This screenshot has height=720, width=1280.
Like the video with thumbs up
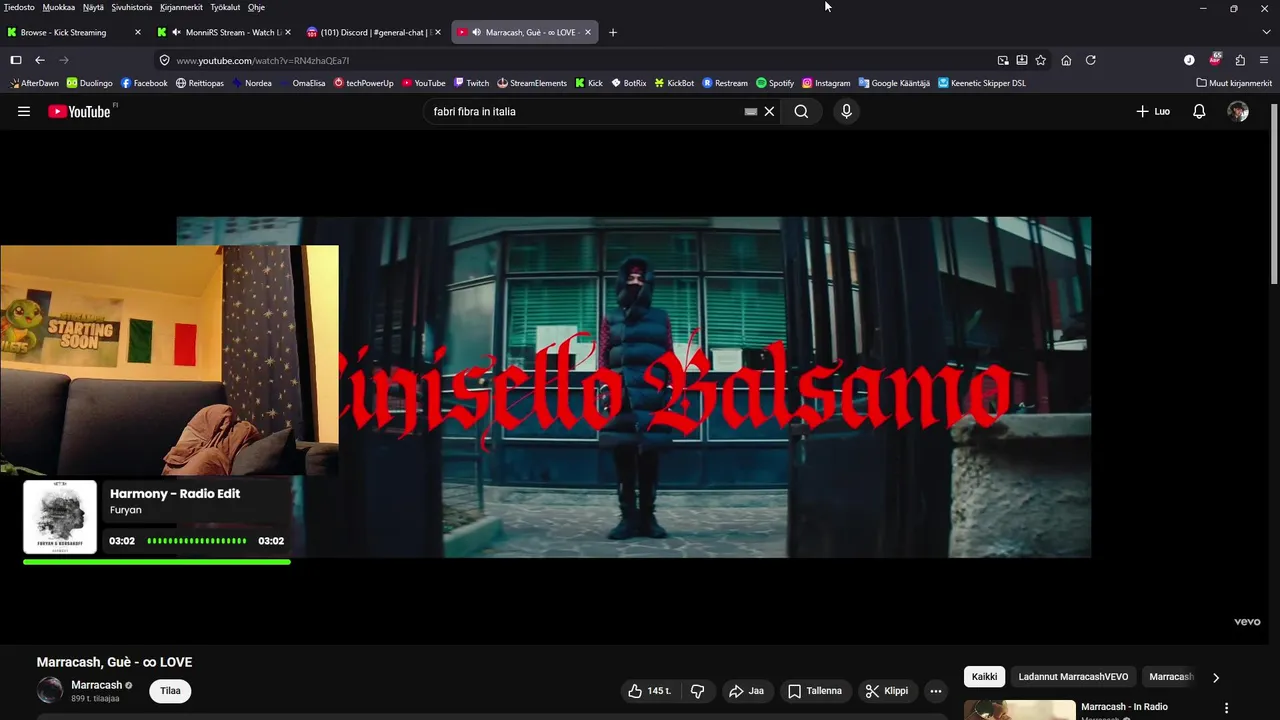(x=650, y=691)
